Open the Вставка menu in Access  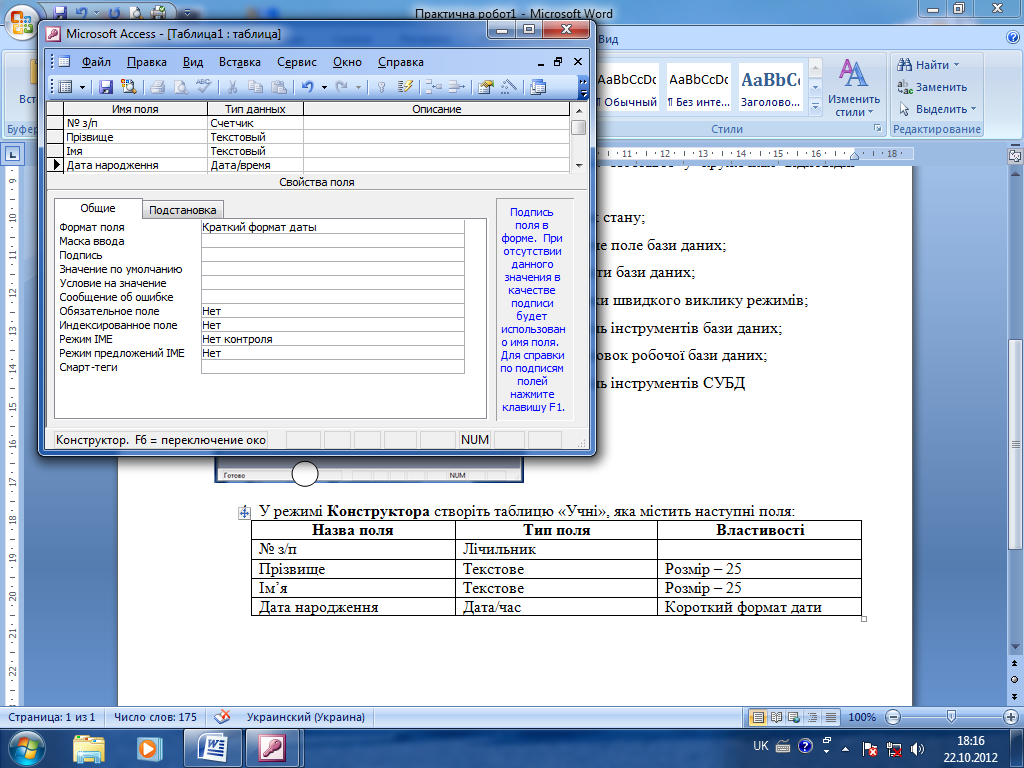click(240, 62)
